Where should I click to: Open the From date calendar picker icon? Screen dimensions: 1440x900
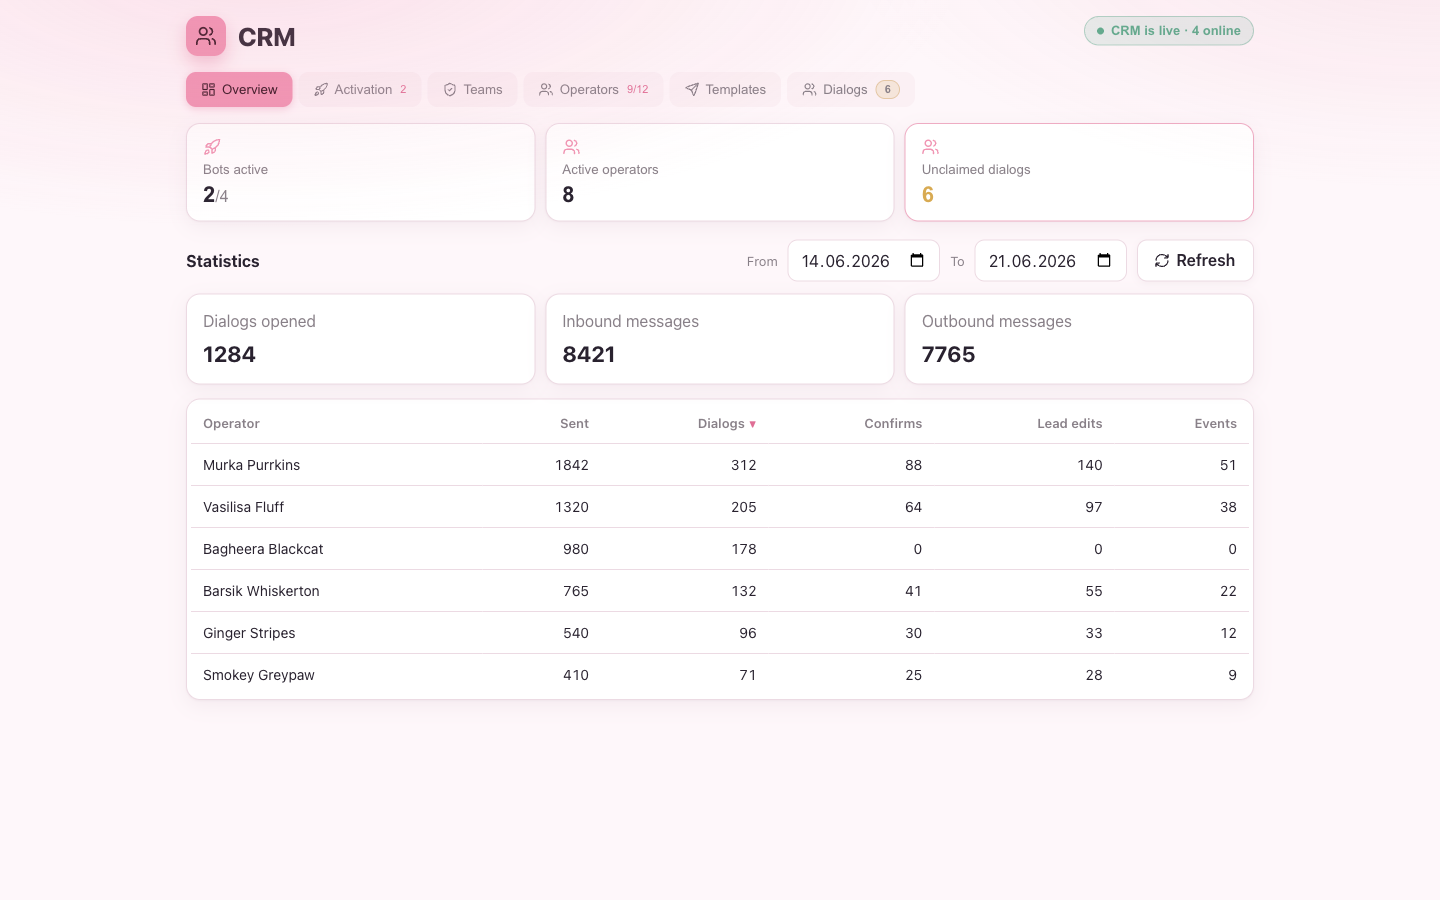point(917,261)
